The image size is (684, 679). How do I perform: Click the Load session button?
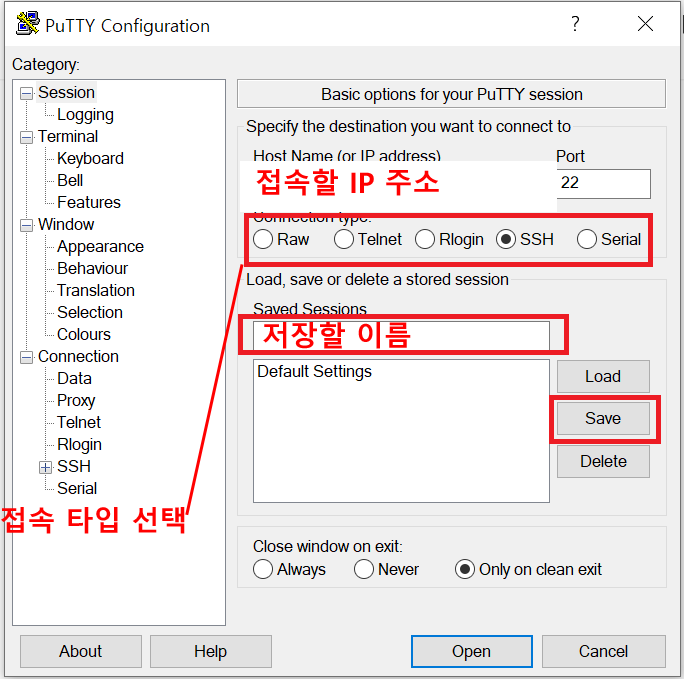point(603,376)
